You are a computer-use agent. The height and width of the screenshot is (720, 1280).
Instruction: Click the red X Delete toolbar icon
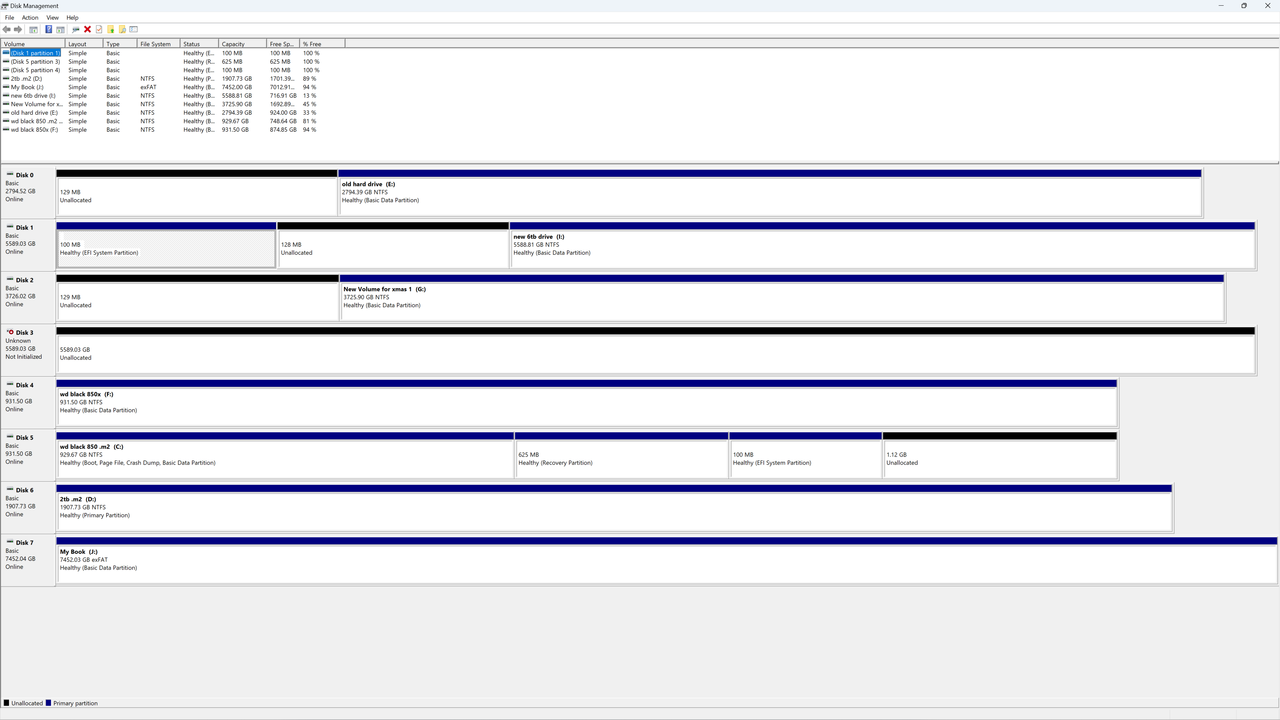tap(87, 29)
